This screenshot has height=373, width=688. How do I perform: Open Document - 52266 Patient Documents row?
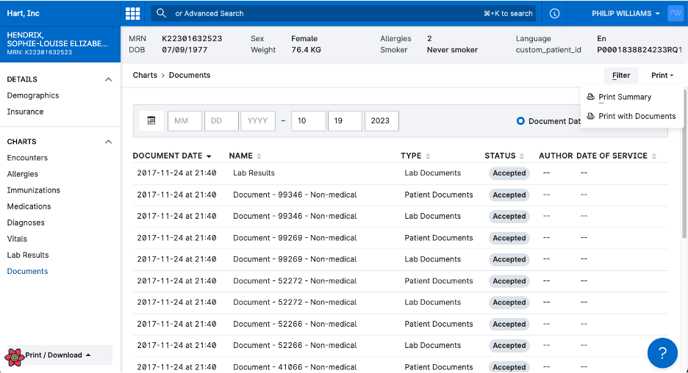click(x=400, y=324)
